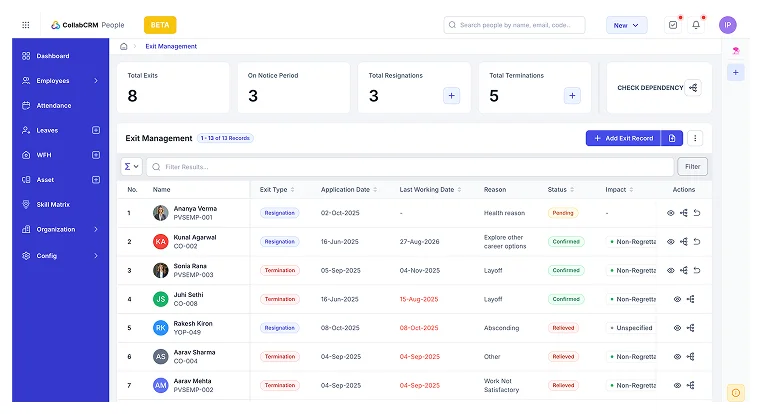Open the sigma aggregate dropdown
The image size is (762, 414).
coord(131,167)
